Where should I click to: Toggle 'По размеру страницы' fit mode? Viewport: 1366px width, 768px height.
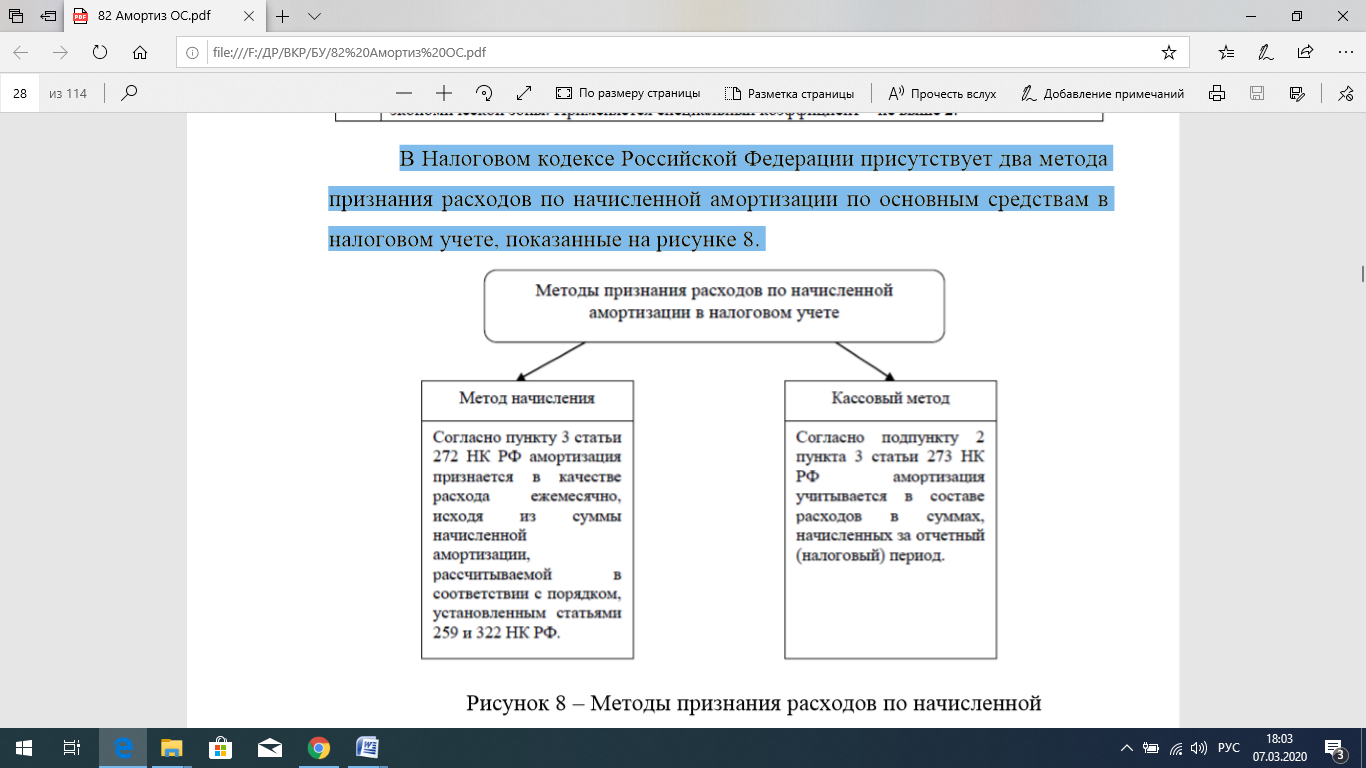pyautogui.click(x=628, y=93)
